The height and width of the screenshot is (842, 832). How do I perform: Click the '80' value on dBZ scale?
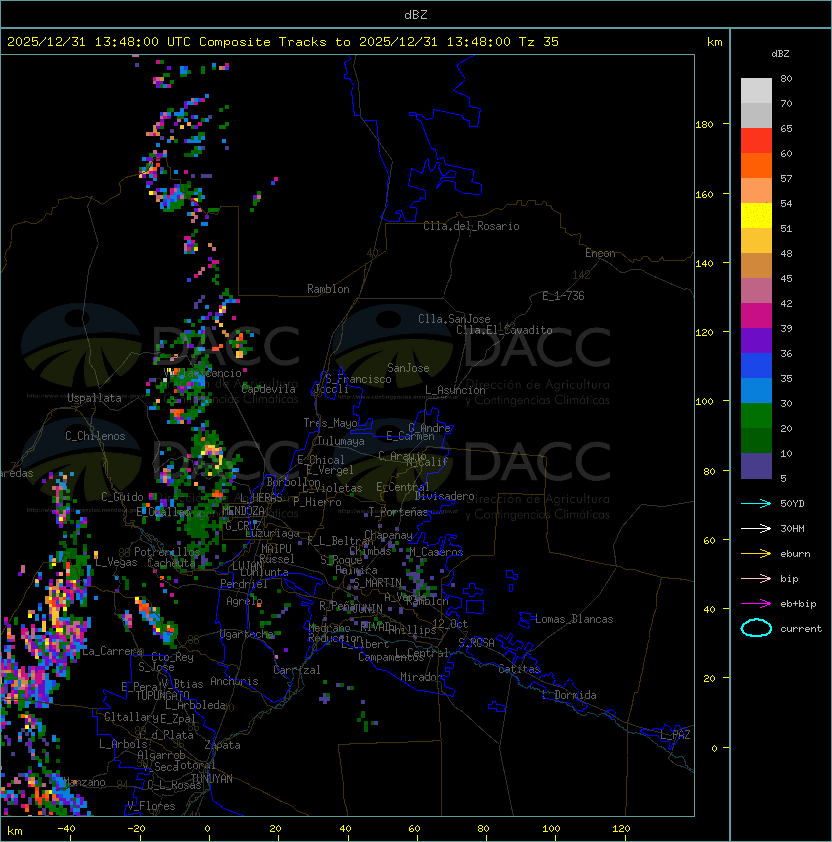coord(786,78)
